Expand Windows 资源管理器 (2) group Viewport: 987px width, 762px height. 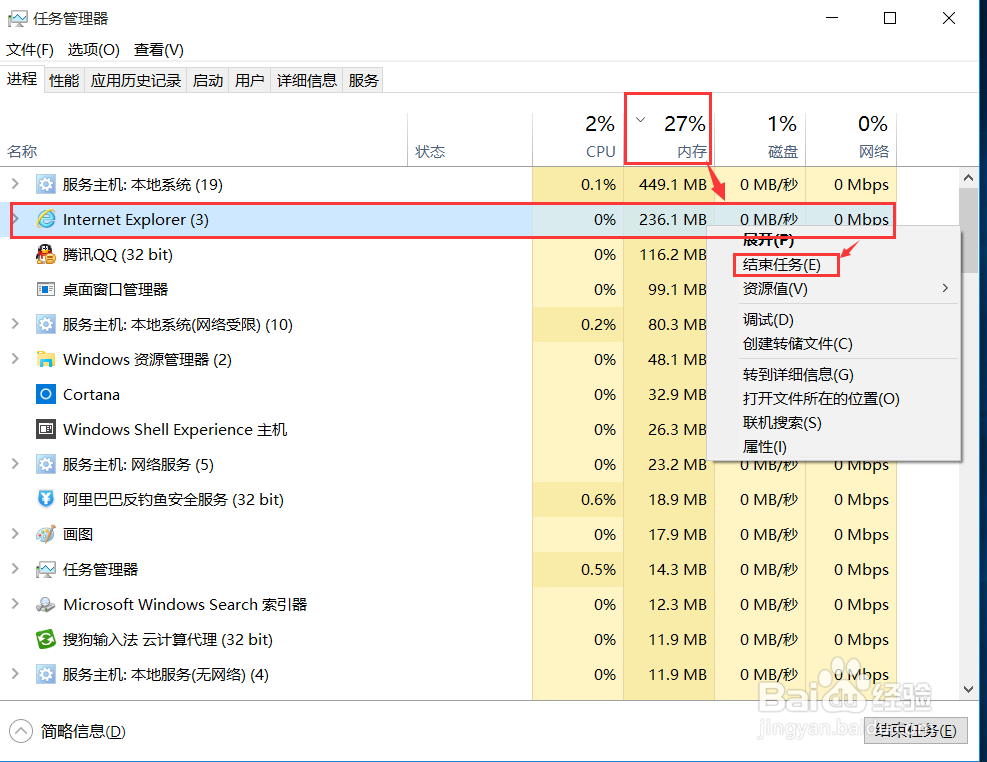(x=15, y=359)
